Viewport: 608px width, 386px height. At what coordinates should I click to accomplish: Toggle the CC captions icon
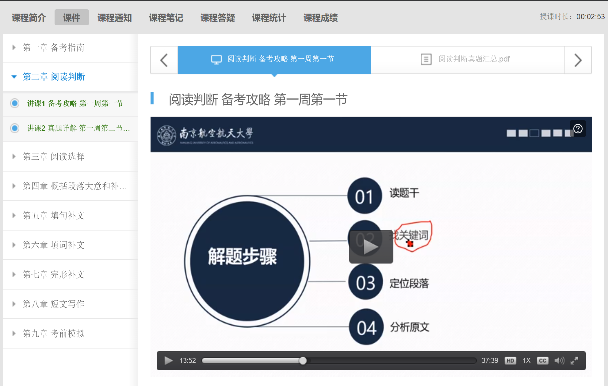tap(542, 361)
